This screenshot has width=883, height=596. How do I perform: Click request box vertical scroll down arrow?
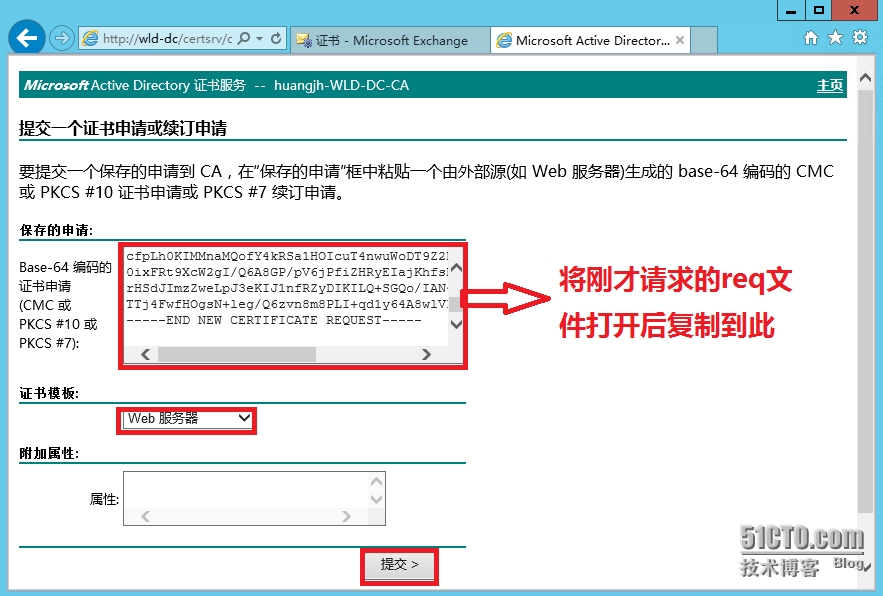click(x=457, y=324)
